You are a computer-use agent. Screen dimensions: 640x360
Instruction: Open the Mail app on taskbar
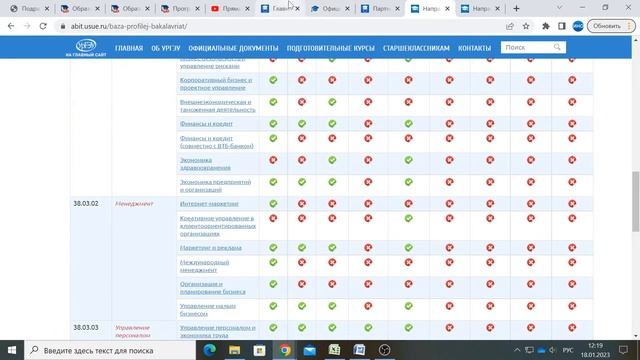click(x=310, y=350)
